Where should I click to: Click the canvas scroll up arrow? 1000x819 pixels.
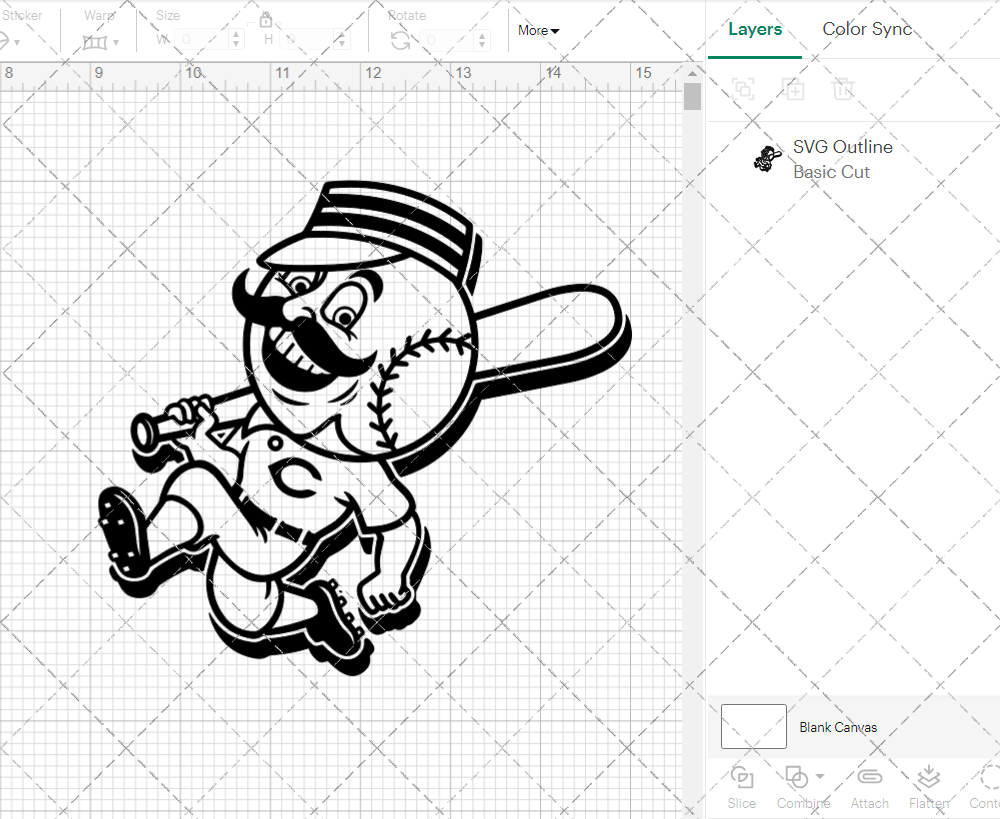692,73
